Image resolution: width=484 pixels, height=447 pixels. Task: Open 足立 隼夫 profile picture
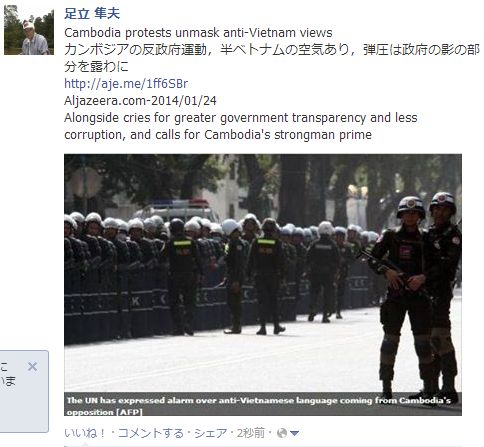point(29,30)
